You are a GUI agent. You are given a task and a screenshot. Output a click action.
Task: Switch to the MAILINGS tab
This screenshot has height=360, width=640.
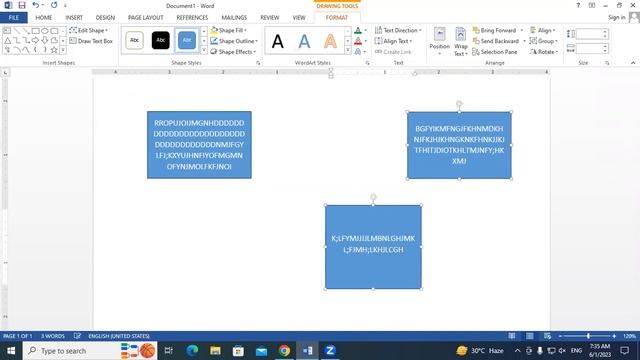coord(234,18)
